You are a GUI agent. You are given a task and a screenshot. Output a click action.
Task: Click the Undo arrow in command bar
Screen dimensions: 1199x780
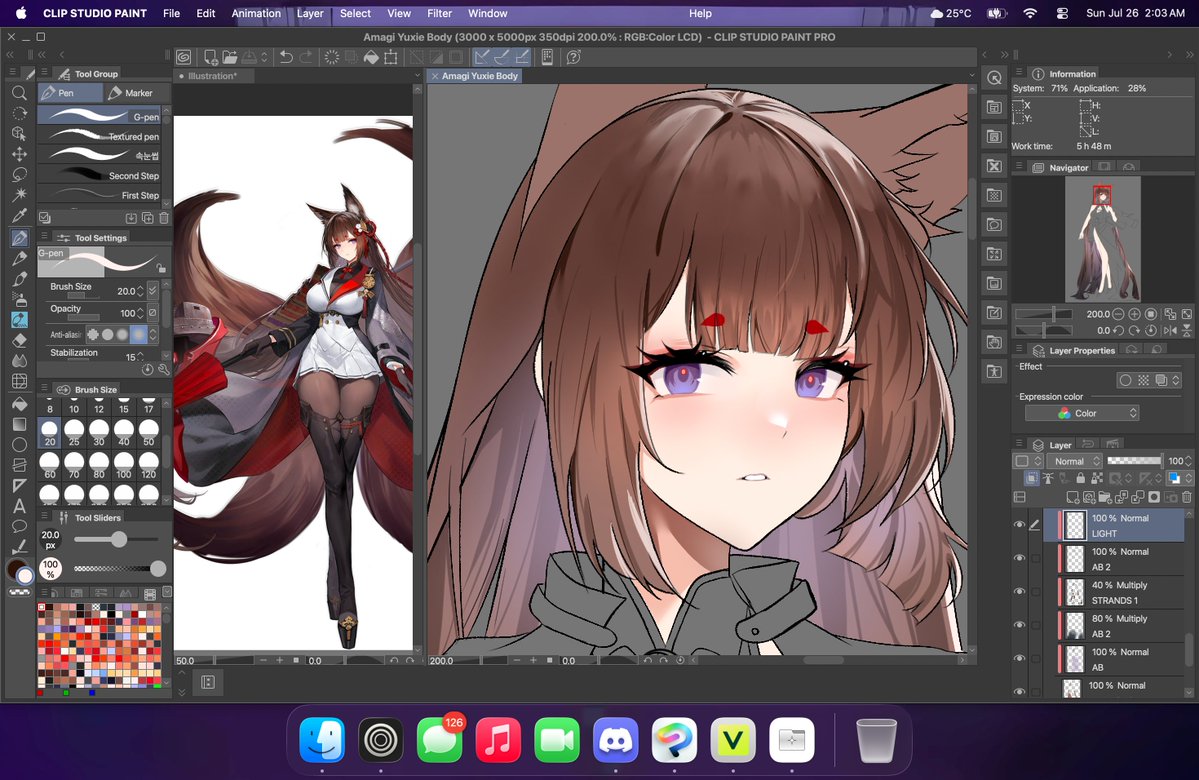point(286,57)
